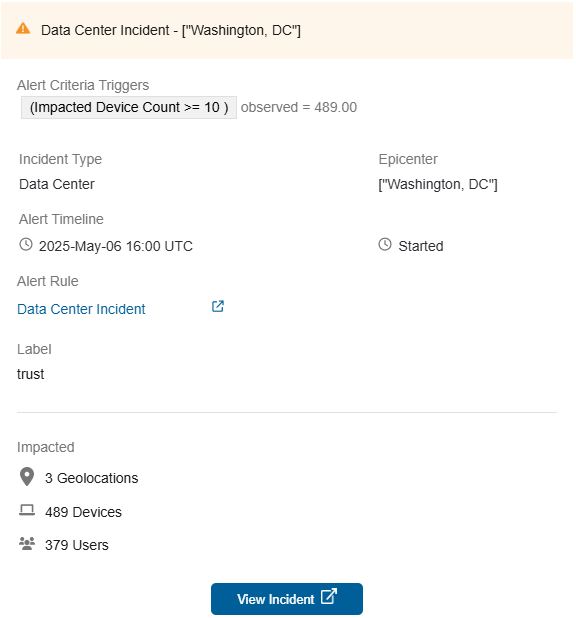The image size is (576, 618).
Task: Select the map pin Geolocations icon
Action: click(x=27, y=477)
